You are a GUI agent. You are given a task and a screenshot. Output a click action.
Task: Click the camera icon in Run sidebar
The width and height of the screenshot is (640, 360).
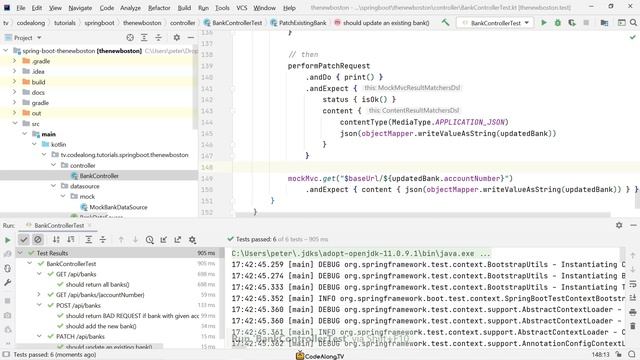click(x=7, y=315)
